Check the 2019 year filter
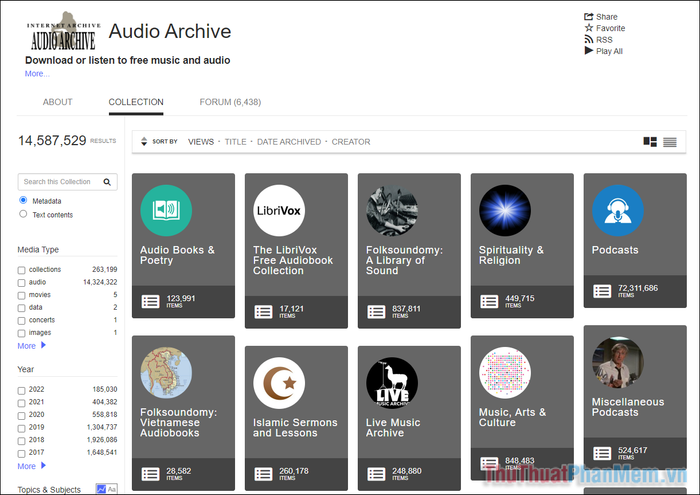 tap(21, 428)
